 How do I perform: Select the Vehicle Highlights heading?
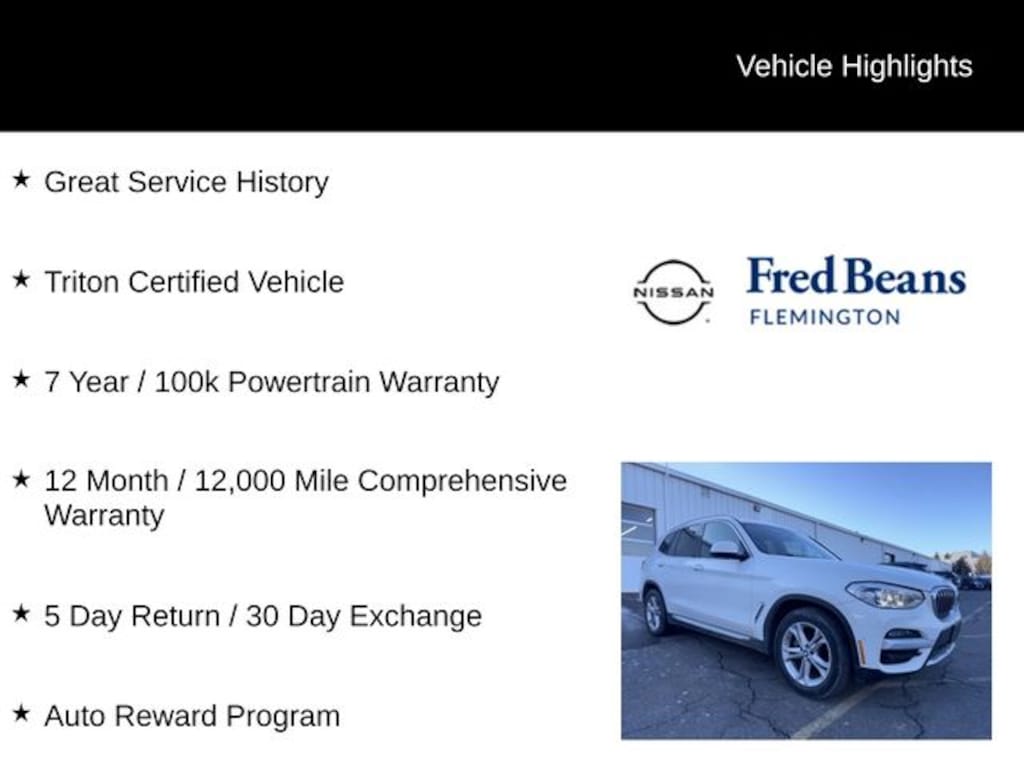854,66
